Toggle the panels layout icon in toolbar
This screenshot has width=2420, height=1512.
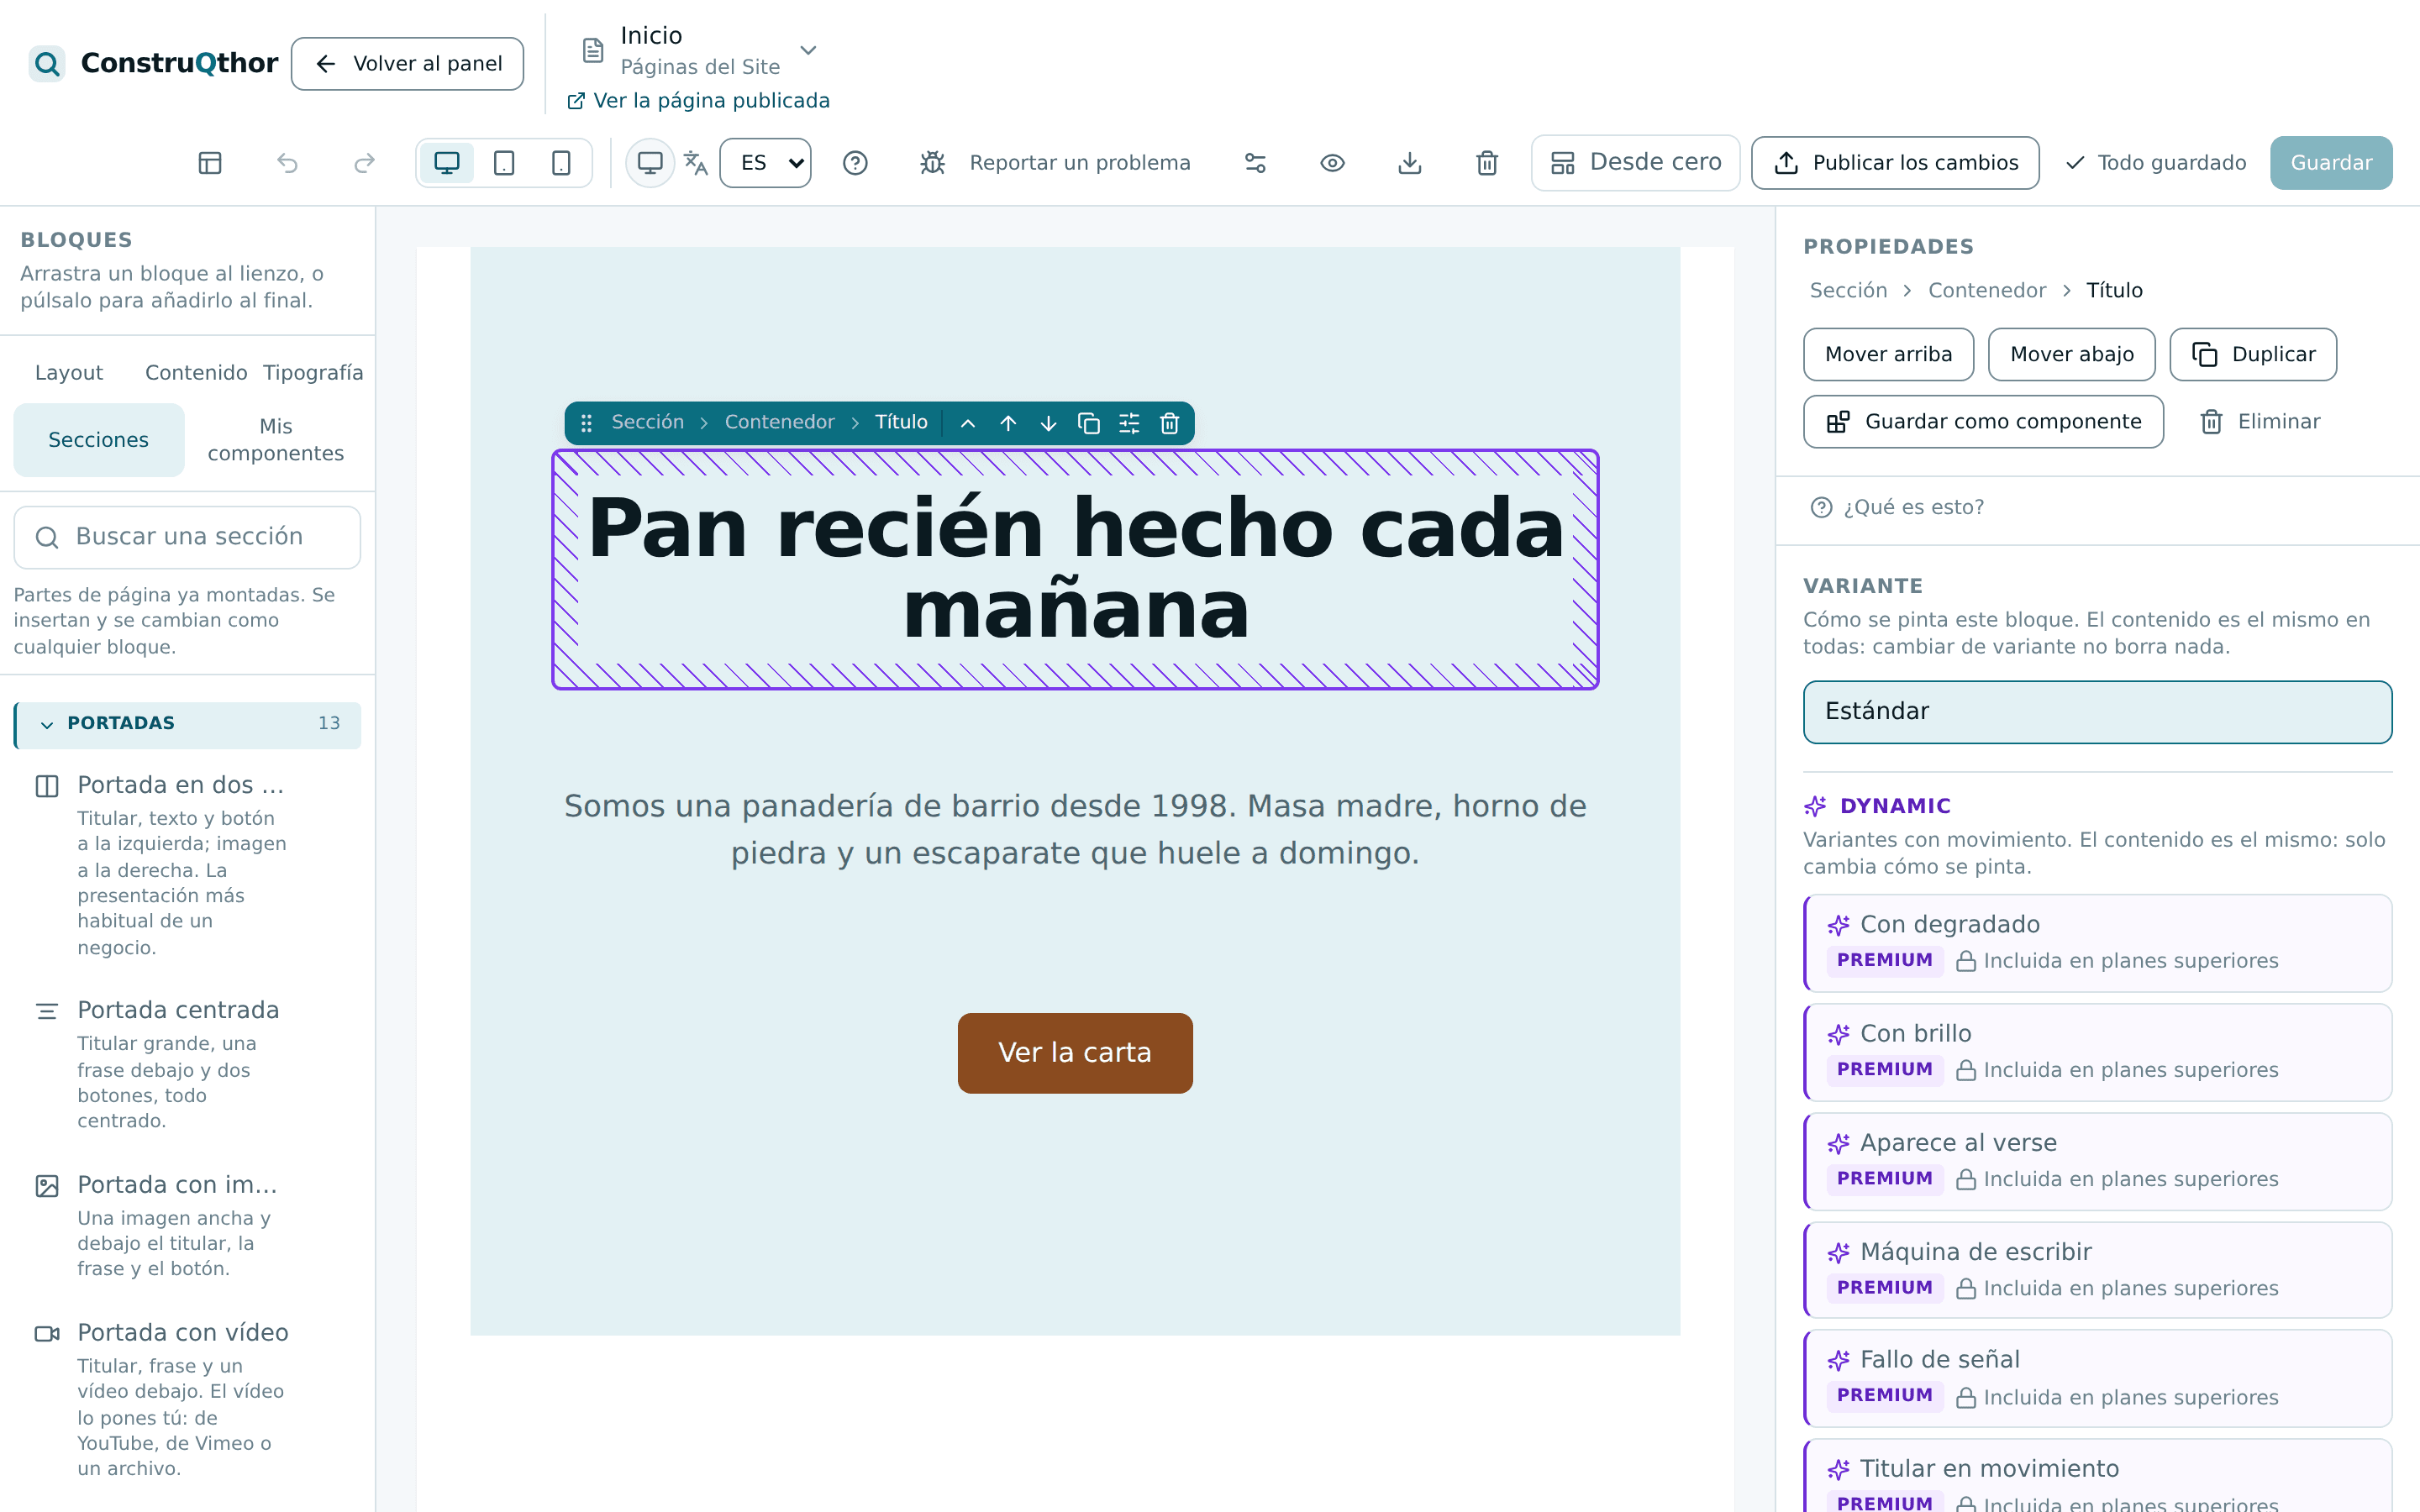coord(210,163)
